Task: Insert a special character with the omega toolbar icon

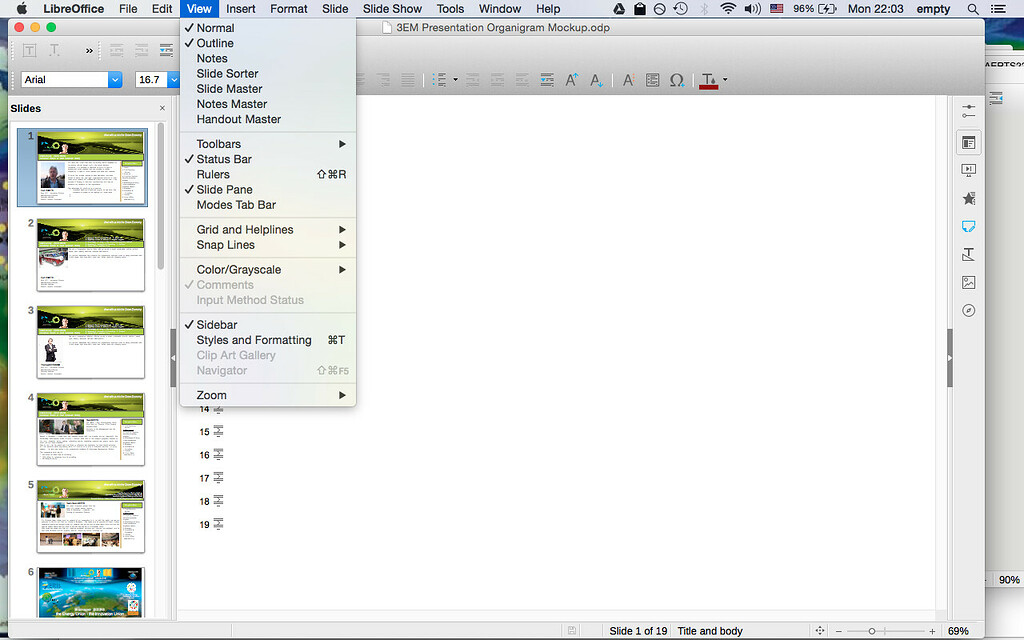Action: pyautogui.click(x=677, y=80)
